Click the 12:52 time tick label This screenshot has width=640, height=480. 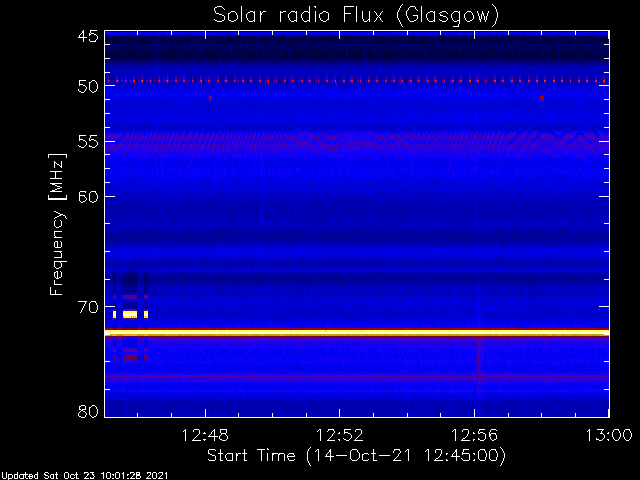(x=340, y=436)
